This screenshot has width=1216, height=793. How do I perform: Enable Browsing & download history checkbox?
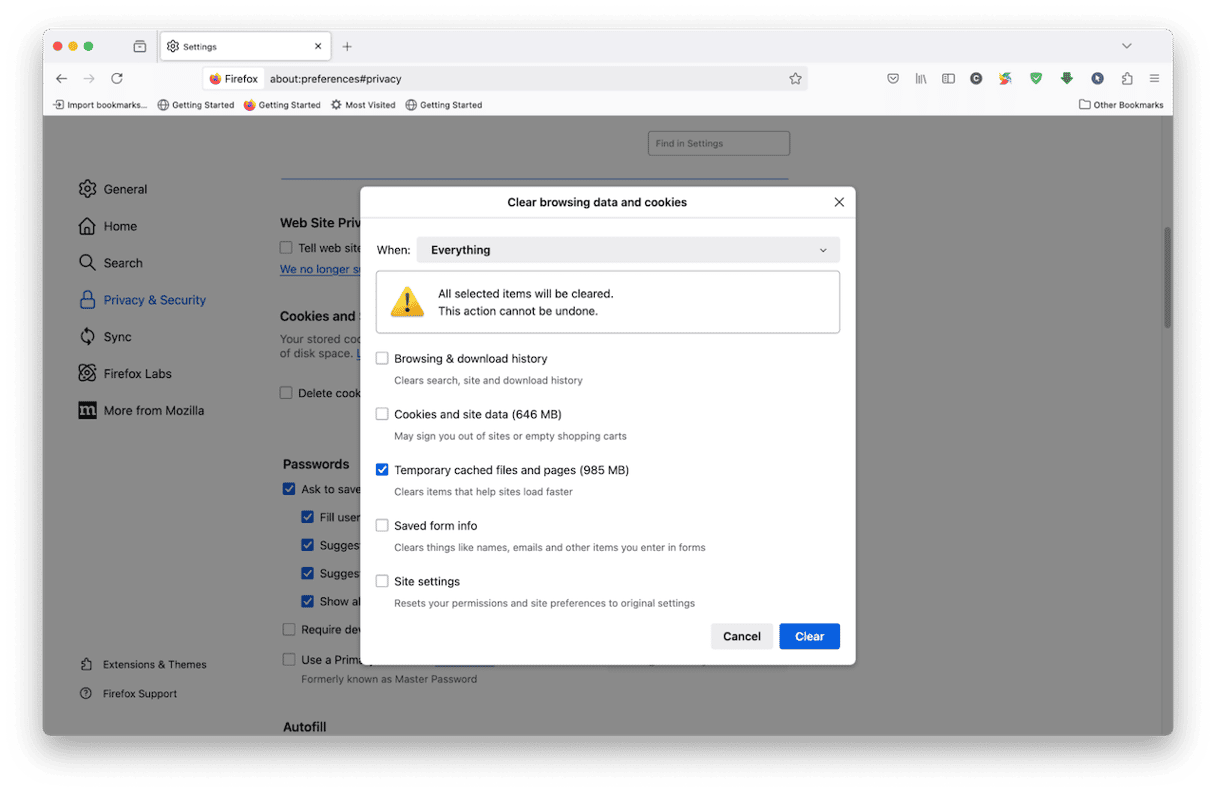click(382, 358)
